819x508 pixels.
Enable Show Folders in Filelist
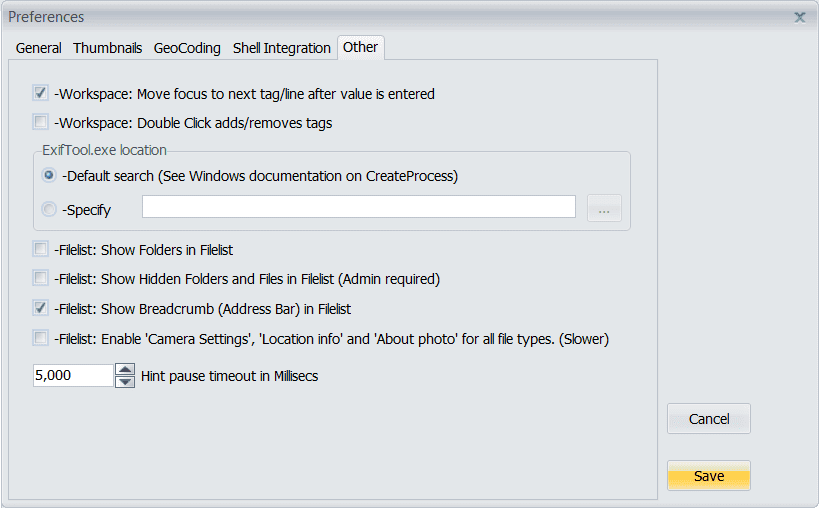click(x=41, y=250)
